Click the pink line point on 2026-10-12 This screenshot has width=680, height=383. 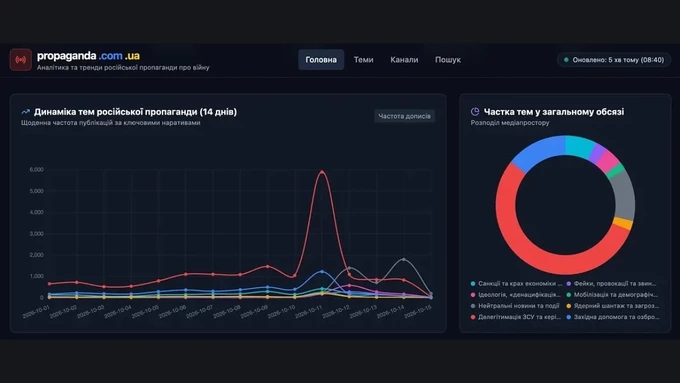click(x=350, y=285)
